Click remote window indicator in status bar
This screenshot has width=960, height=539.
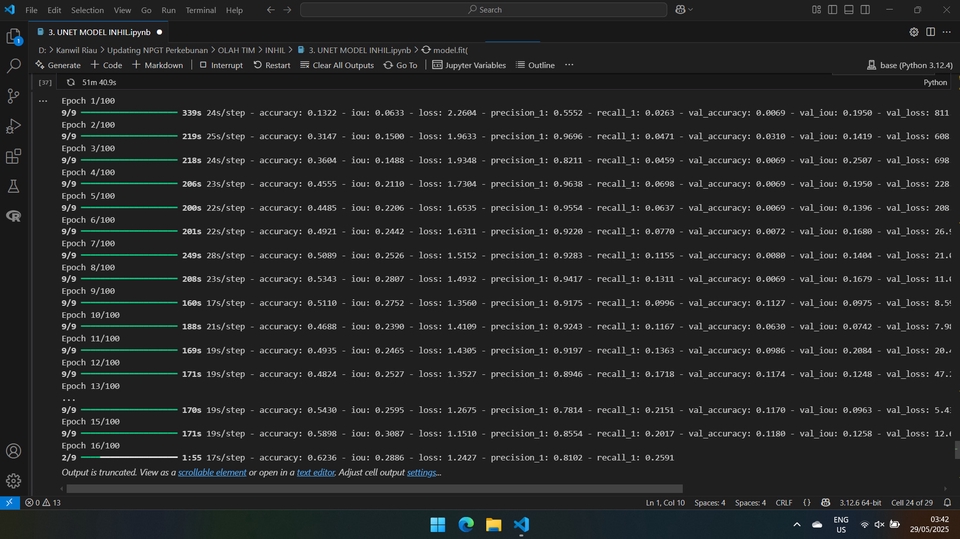9,502
